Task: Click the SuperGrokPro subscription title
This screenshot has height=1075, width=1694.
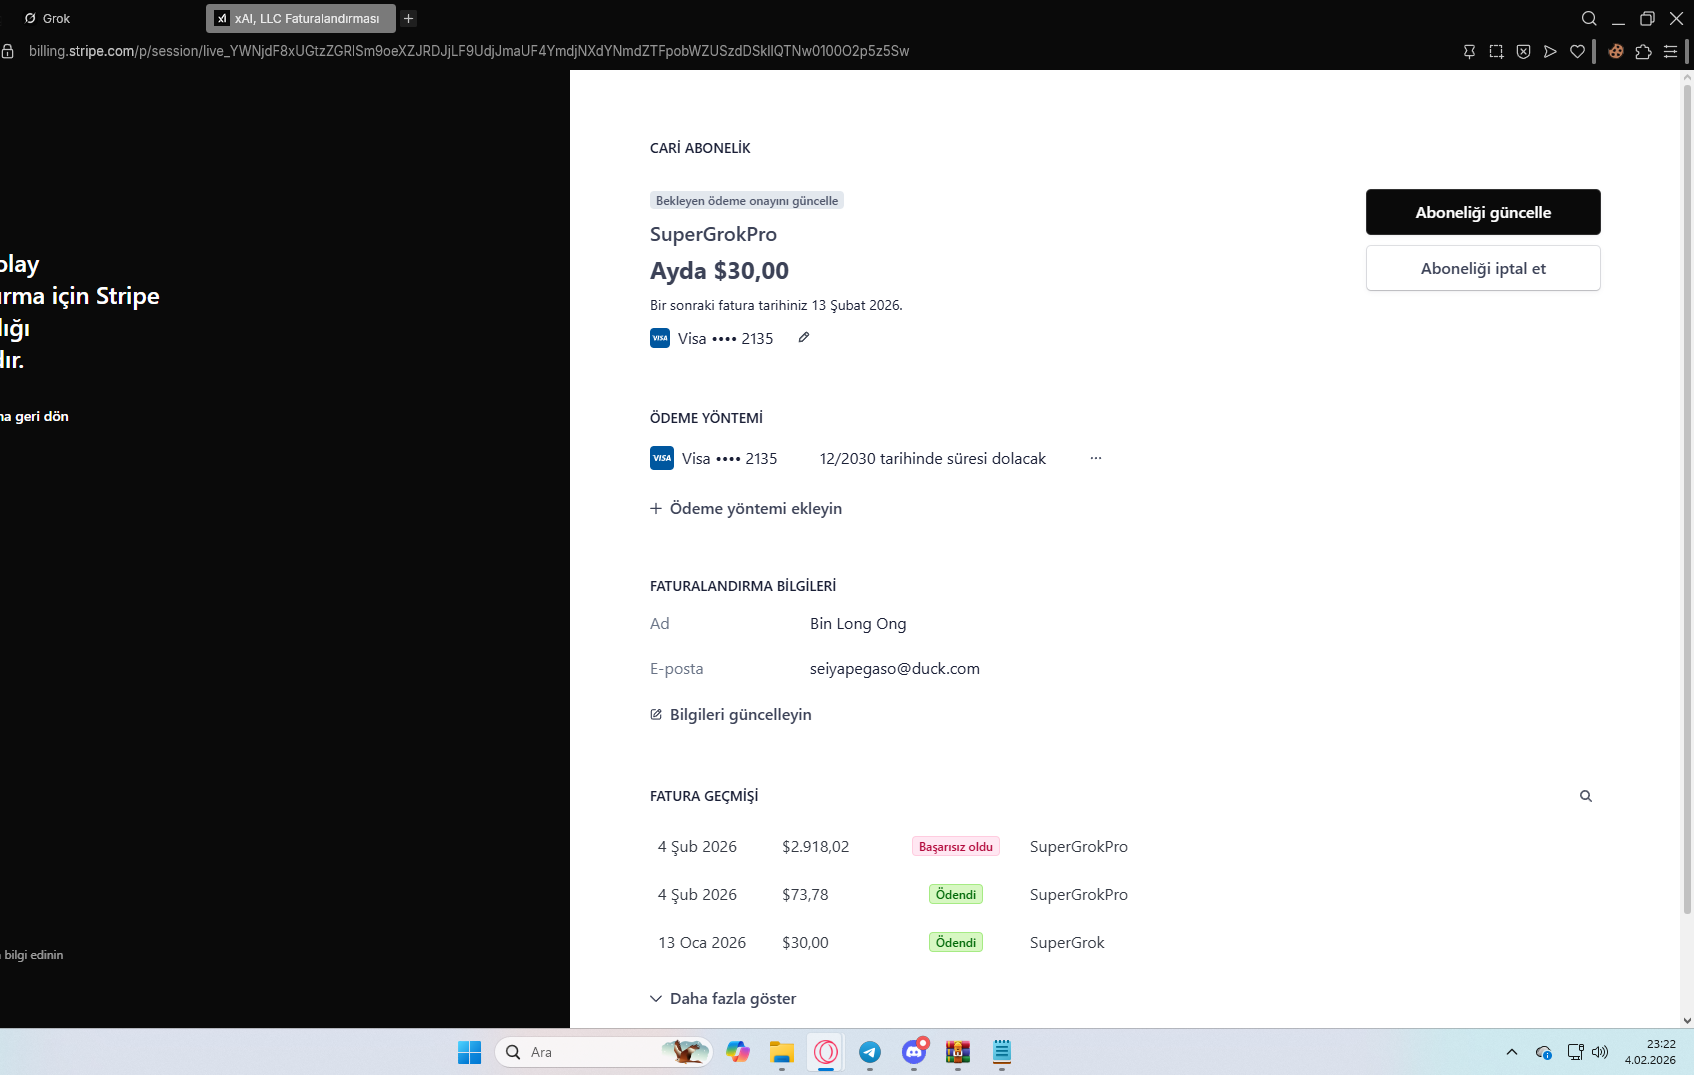Action: pyautogui.click(x=713, y=234)
